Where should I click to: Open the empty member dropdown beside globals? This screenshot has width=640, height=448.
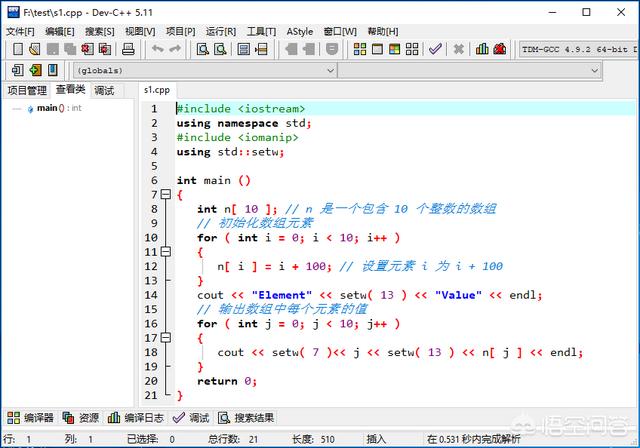(469, 71)
